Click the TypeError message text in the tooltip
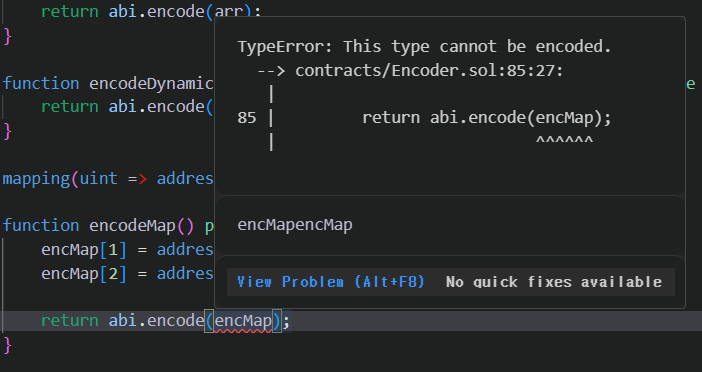Image resolution: width=702 pixels, height=372 pixels. [x=424, y=47]
